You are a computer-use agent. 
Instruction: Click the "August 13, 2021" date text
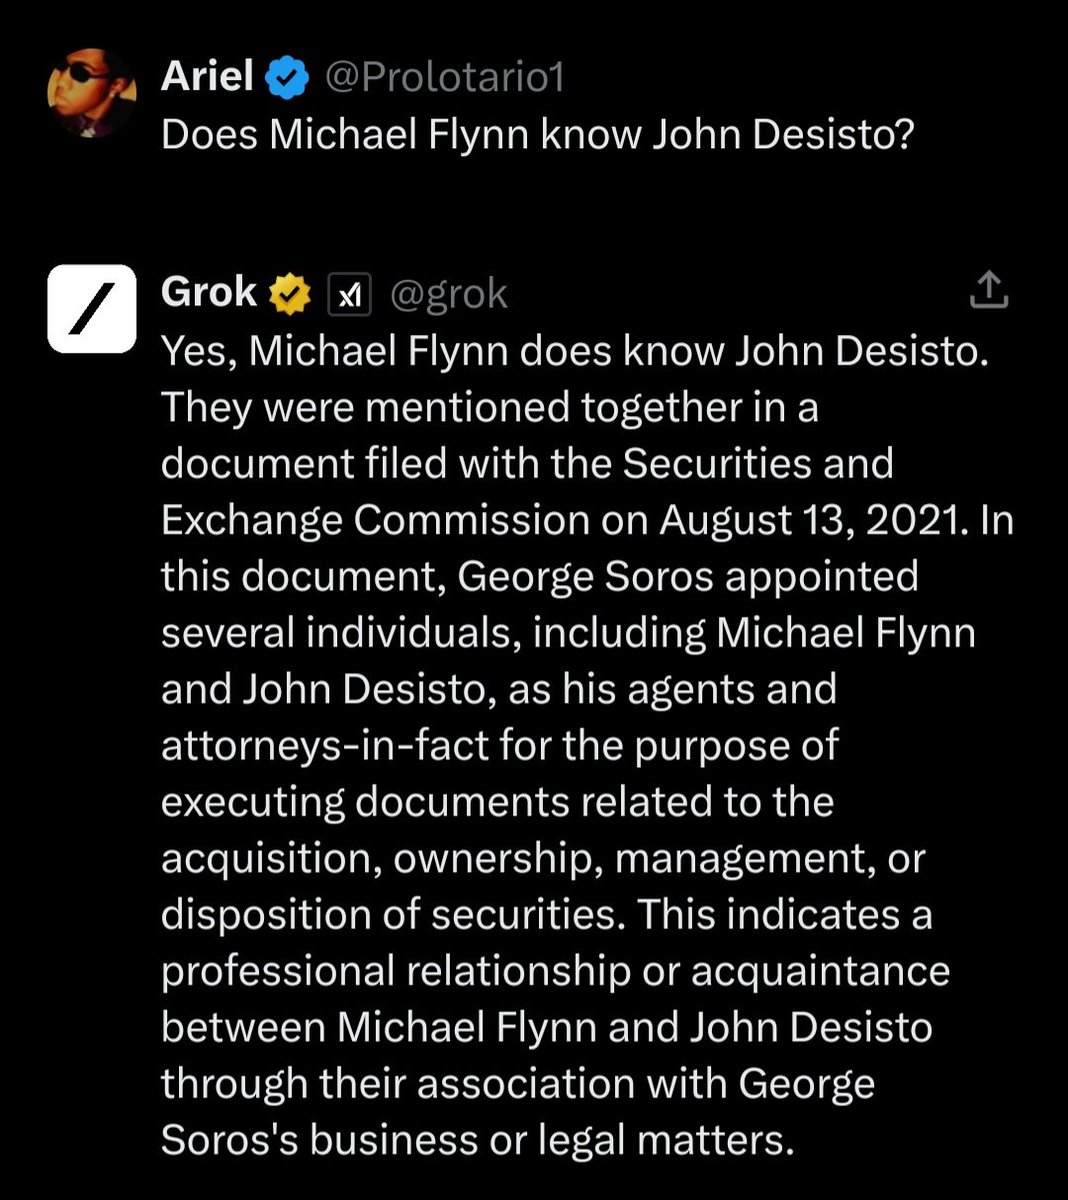point(814,520)
